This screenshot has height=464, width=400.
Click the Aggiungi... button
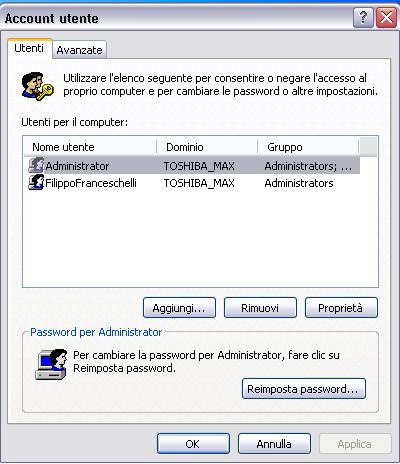179,308
